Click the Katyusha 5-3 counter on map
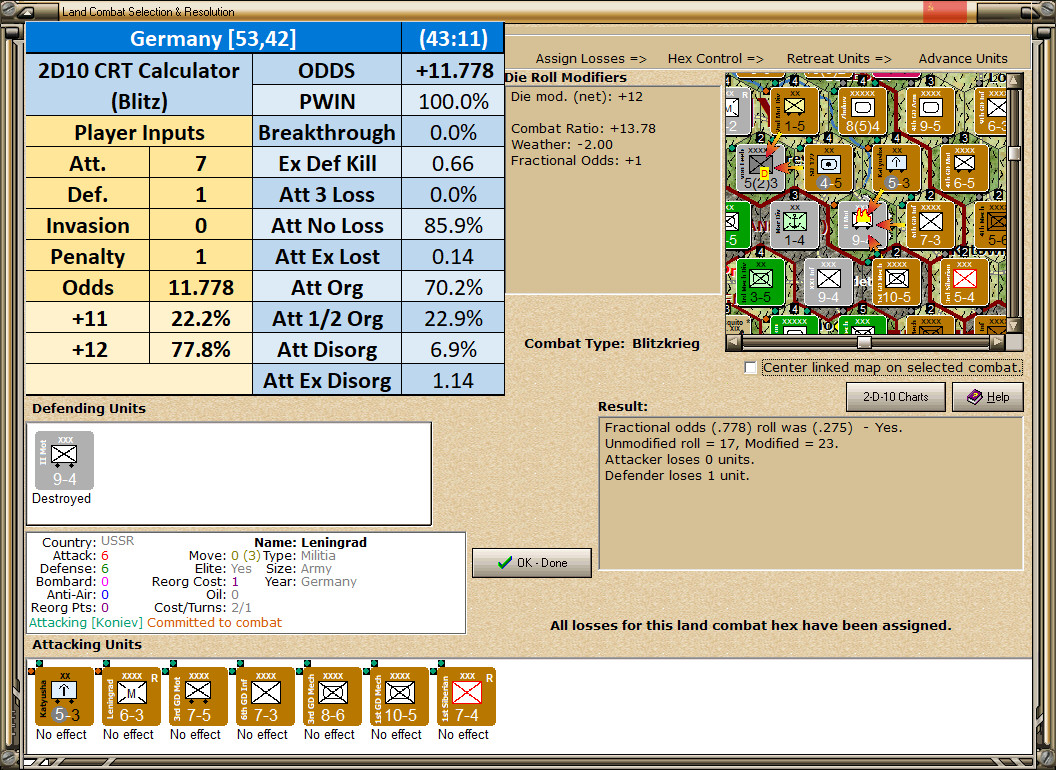Viewport: 1056px width, 770px height. [x=897, y=168]
